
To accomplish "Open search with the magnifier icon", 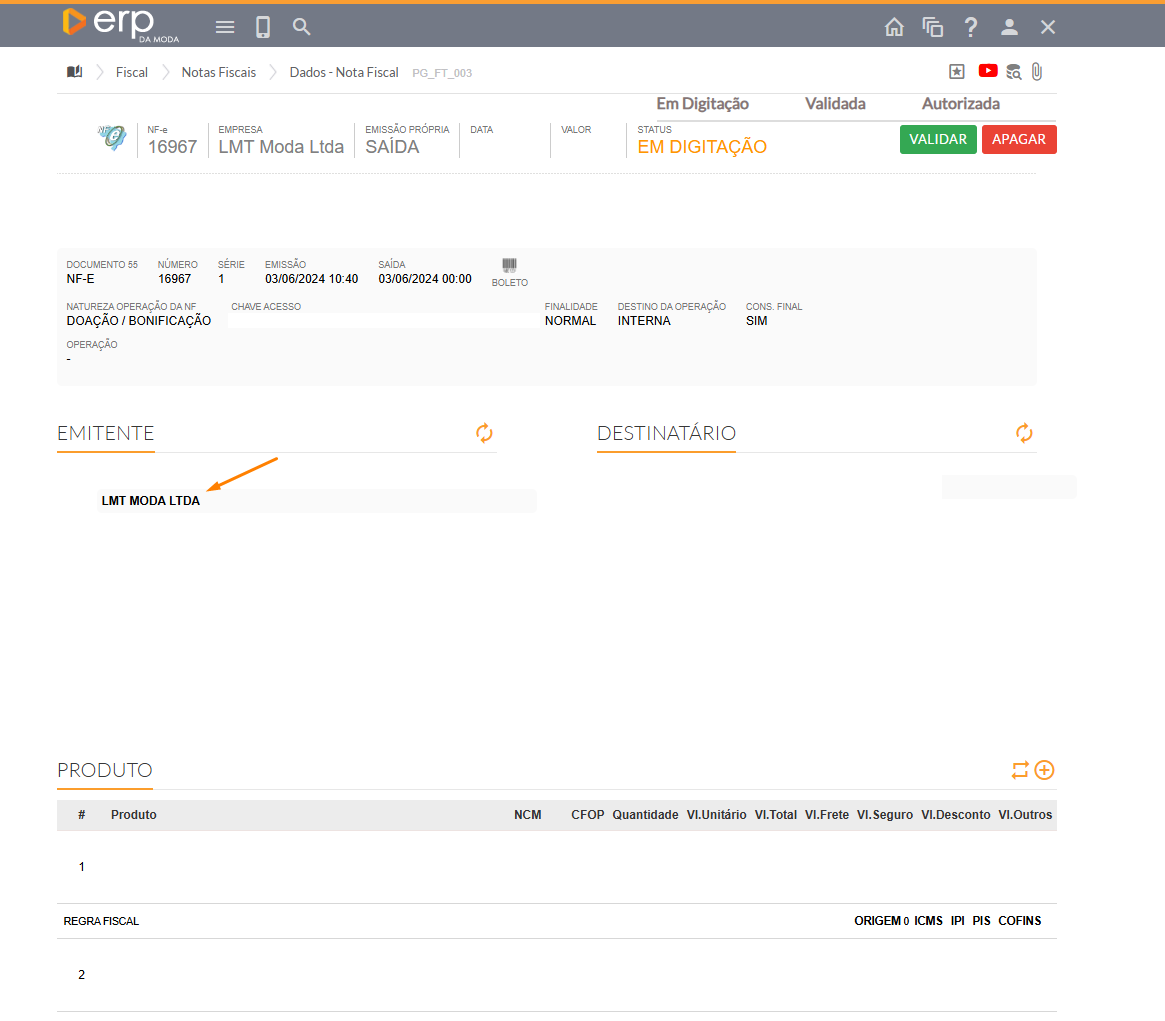I will pyautogui.click(x=302, y=27).
